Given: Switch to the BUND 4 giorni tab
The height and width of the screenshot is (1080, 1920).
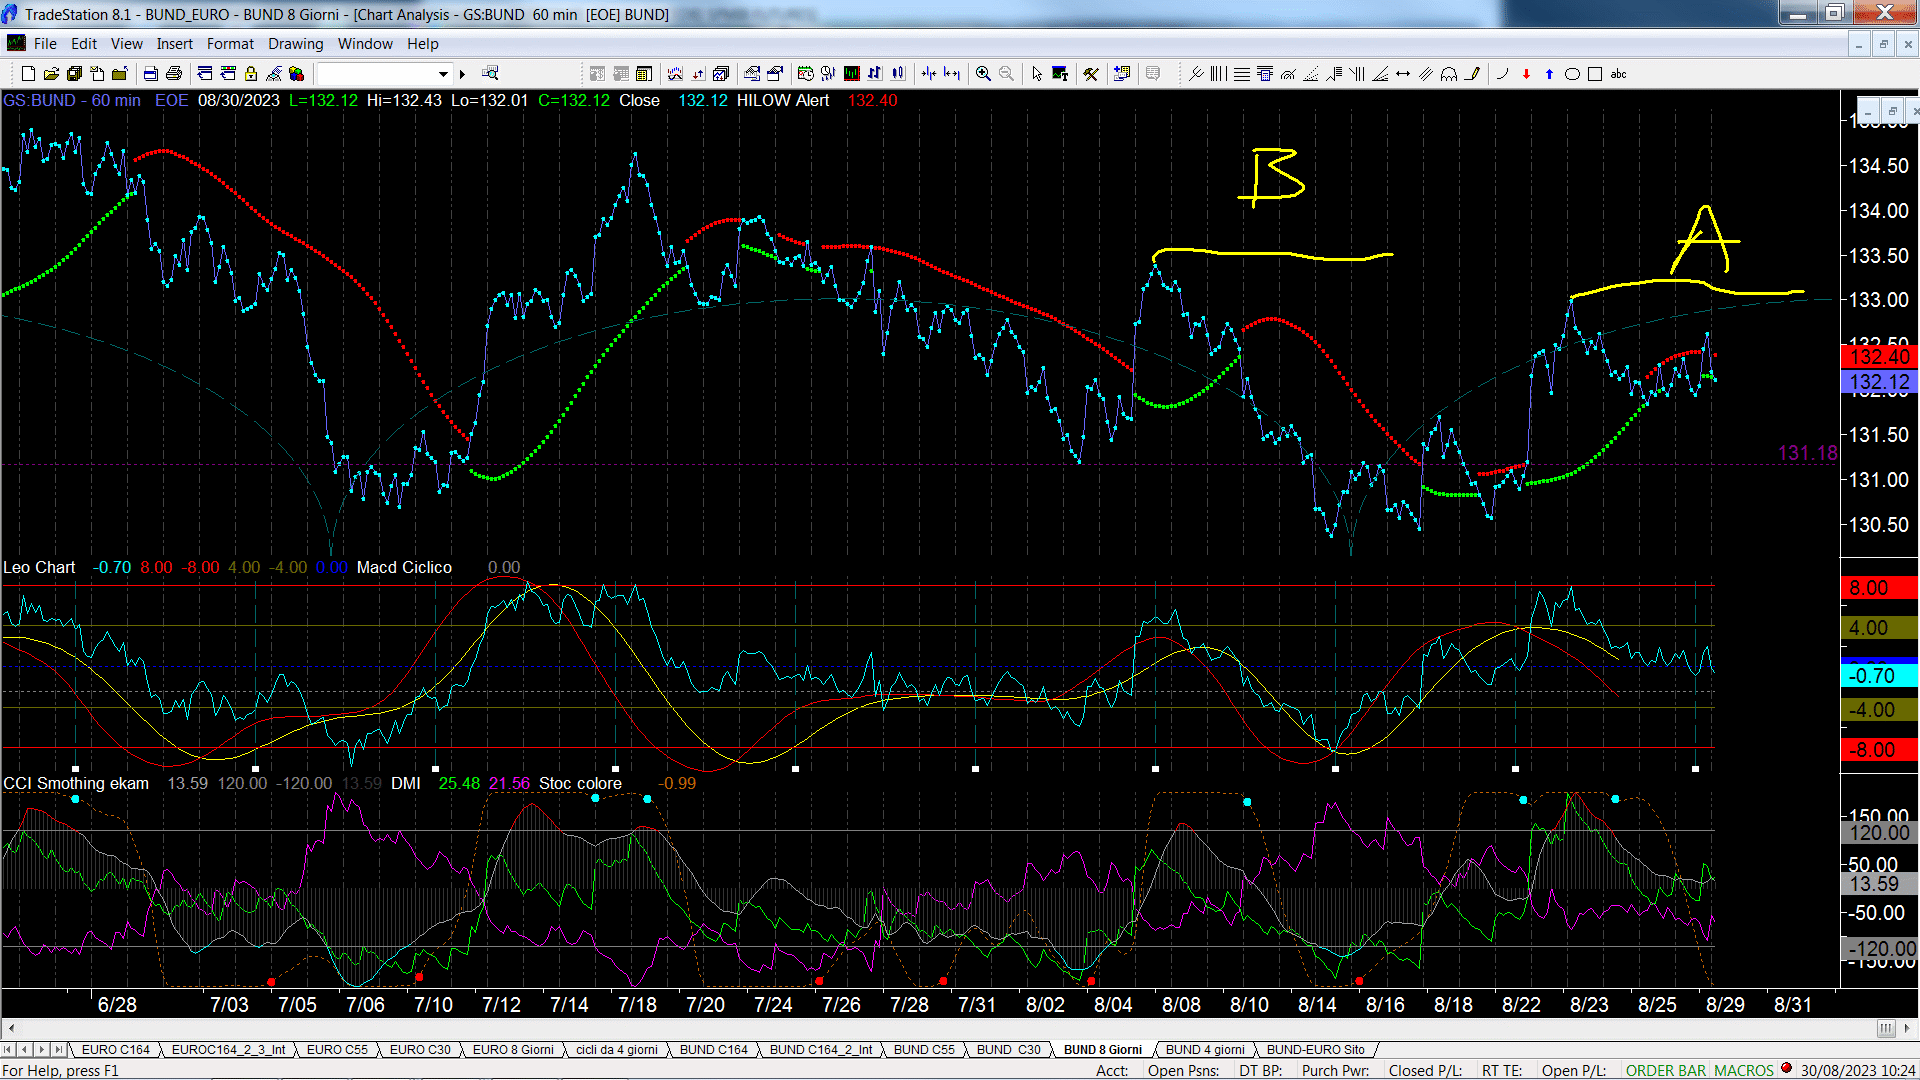Looking at the screenshot, I should [1205, 1049].
